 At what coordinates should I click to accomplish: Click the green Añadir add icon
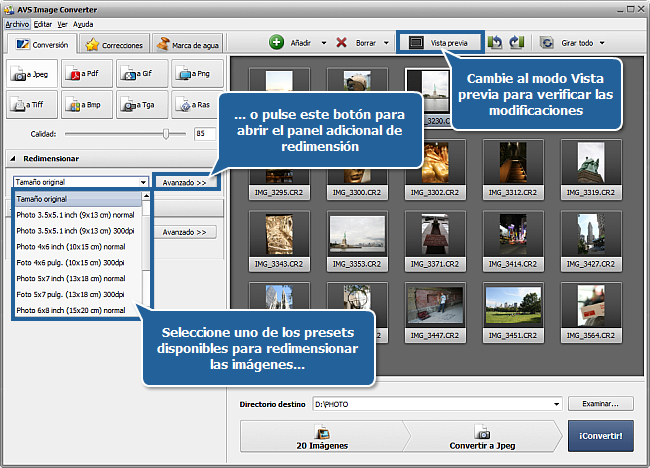pos(277,43)
